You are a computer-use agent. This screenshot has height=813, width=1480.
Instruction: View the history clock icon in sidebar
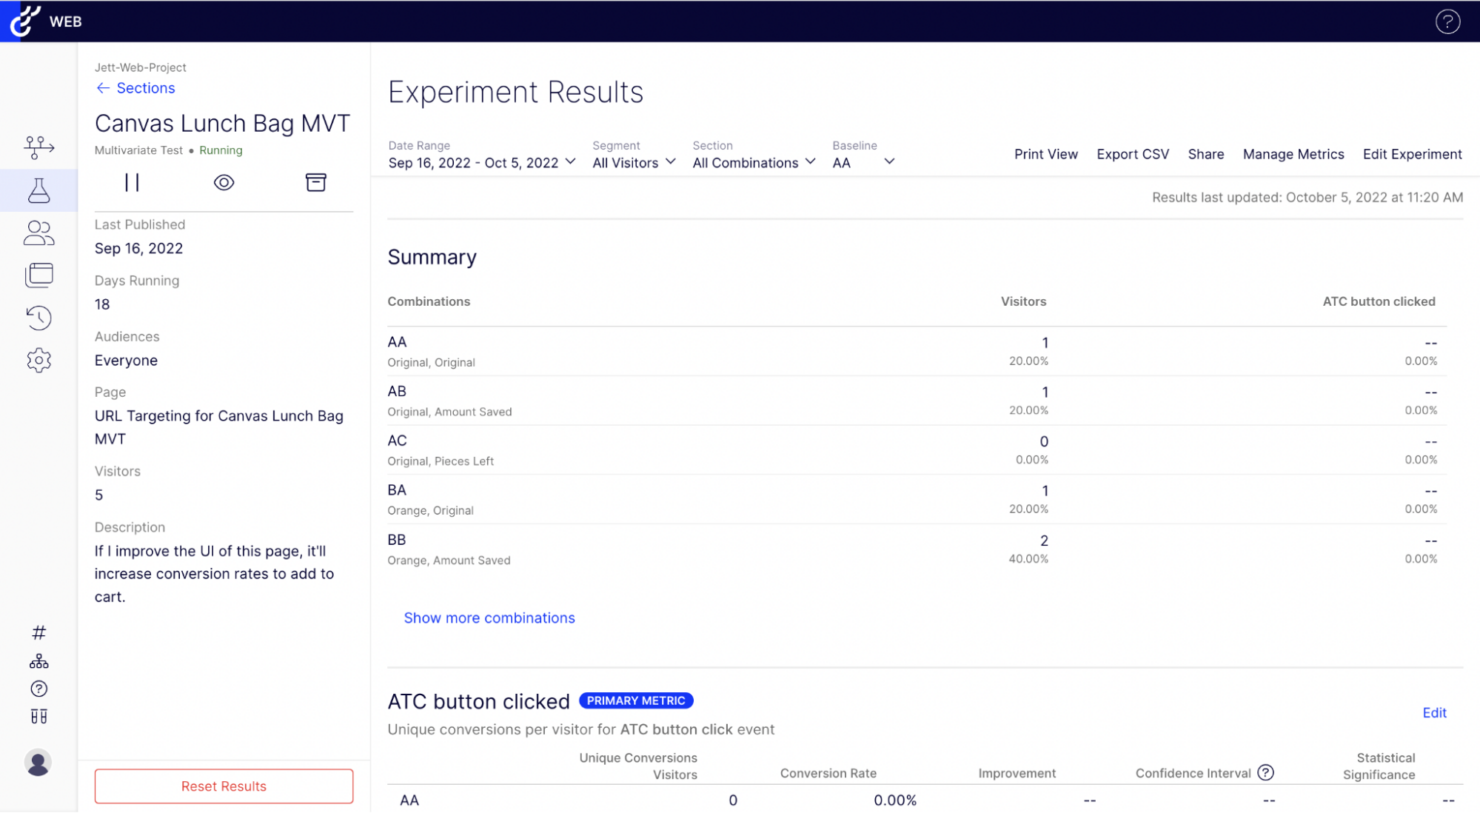[x=38, y=317]
